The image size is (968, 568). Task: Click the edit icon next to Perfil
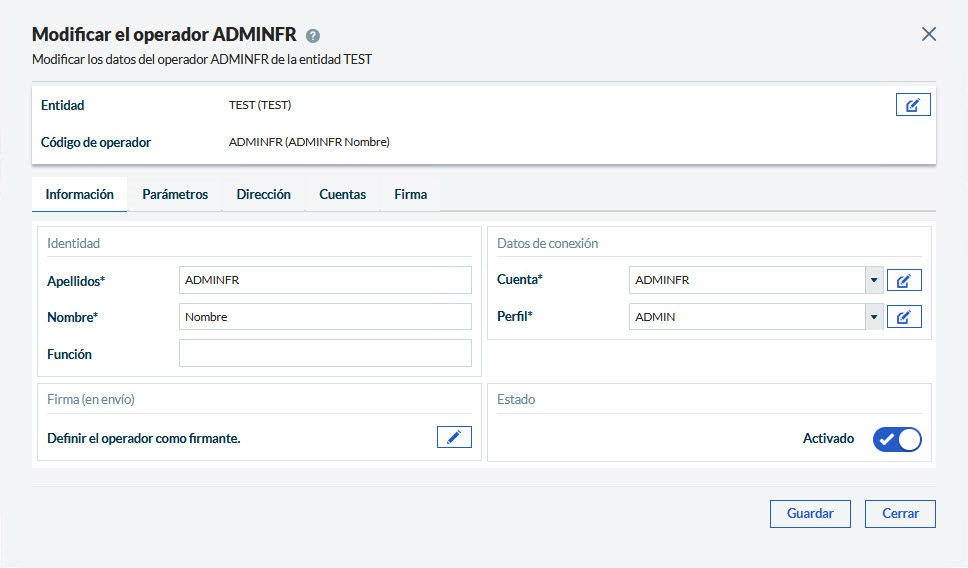(903, 317)
